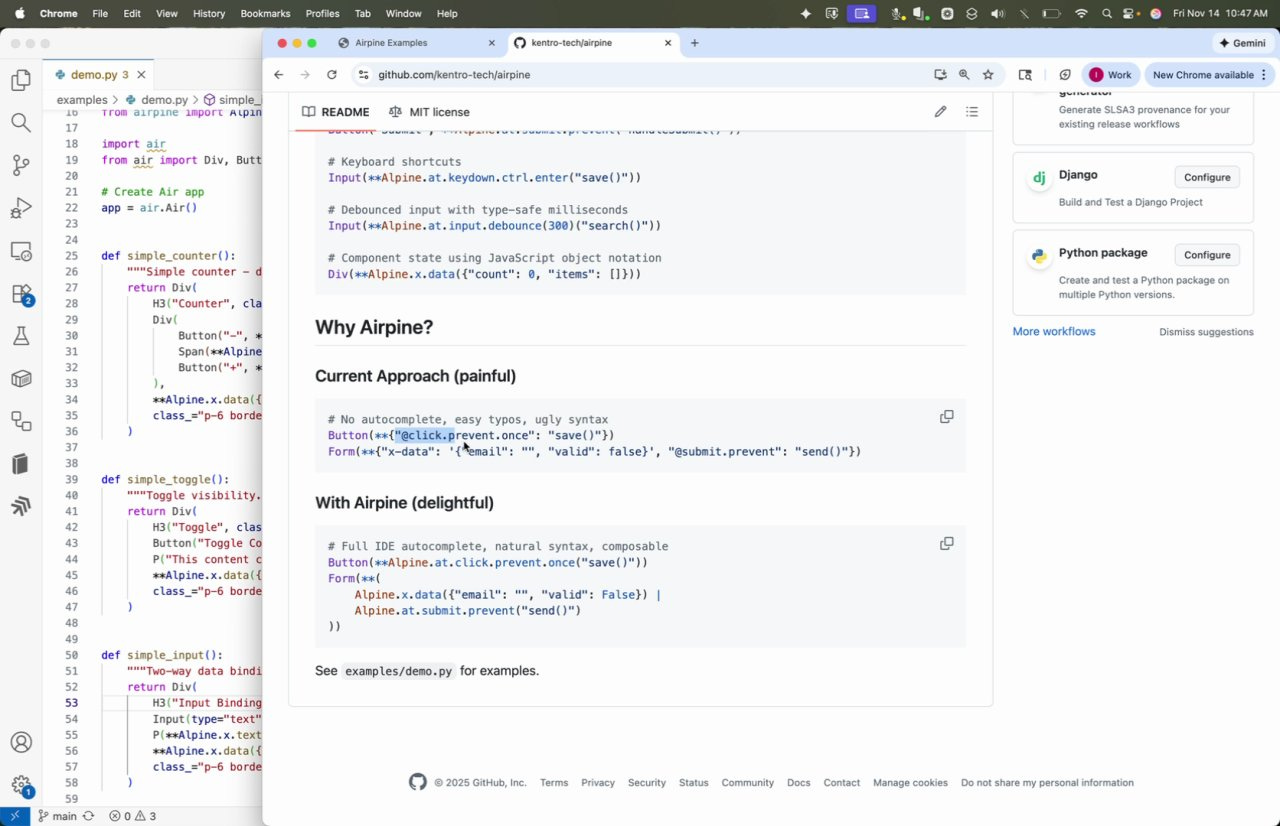Click the examples breadcrumb in VS Code
Image resolution: width=1280 pixels, height=826 pixels.
(x=82, y=100)
